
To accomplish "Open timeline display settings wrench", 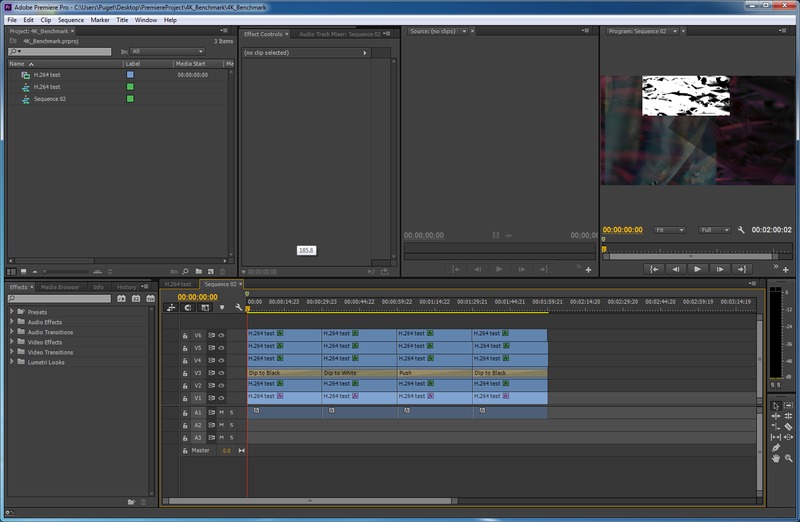I will [238, 308].
